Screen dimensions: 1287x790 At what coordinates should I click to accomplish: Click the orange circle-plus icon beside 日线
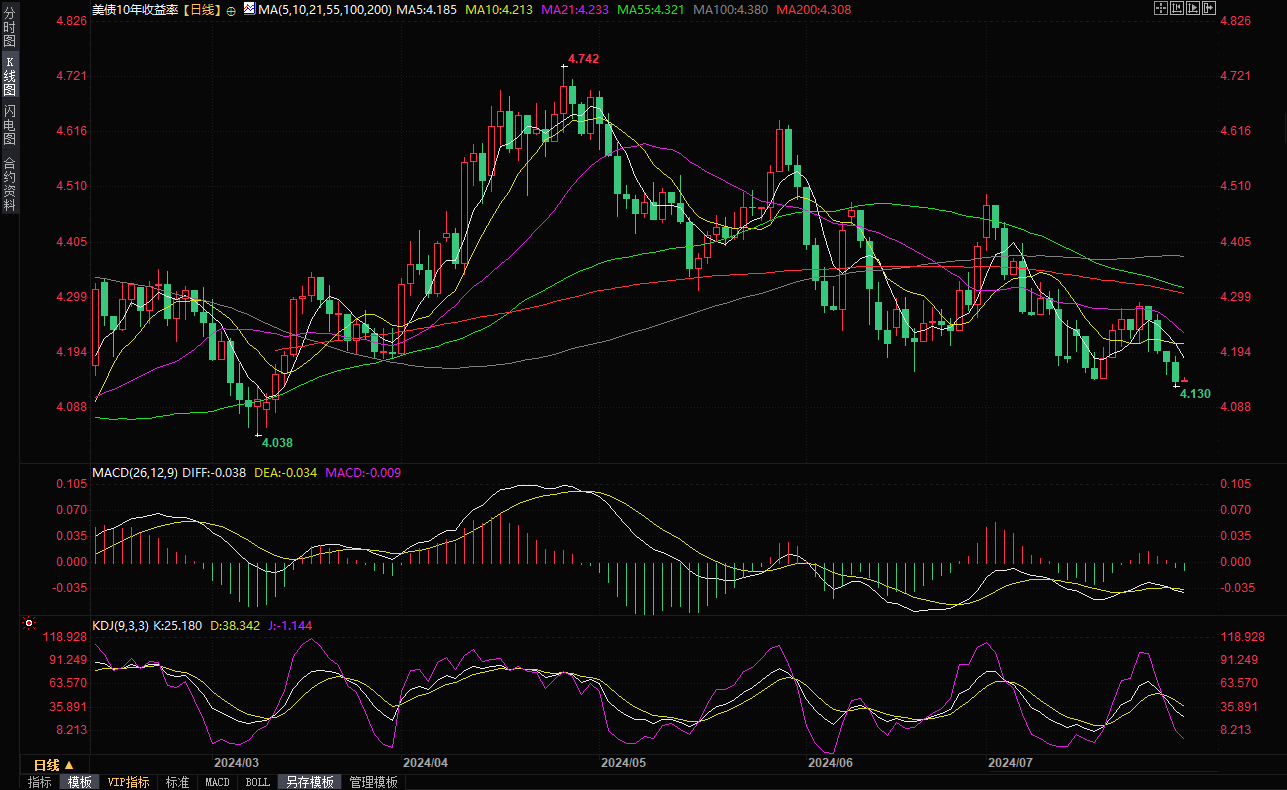click(x=231, y=10)
